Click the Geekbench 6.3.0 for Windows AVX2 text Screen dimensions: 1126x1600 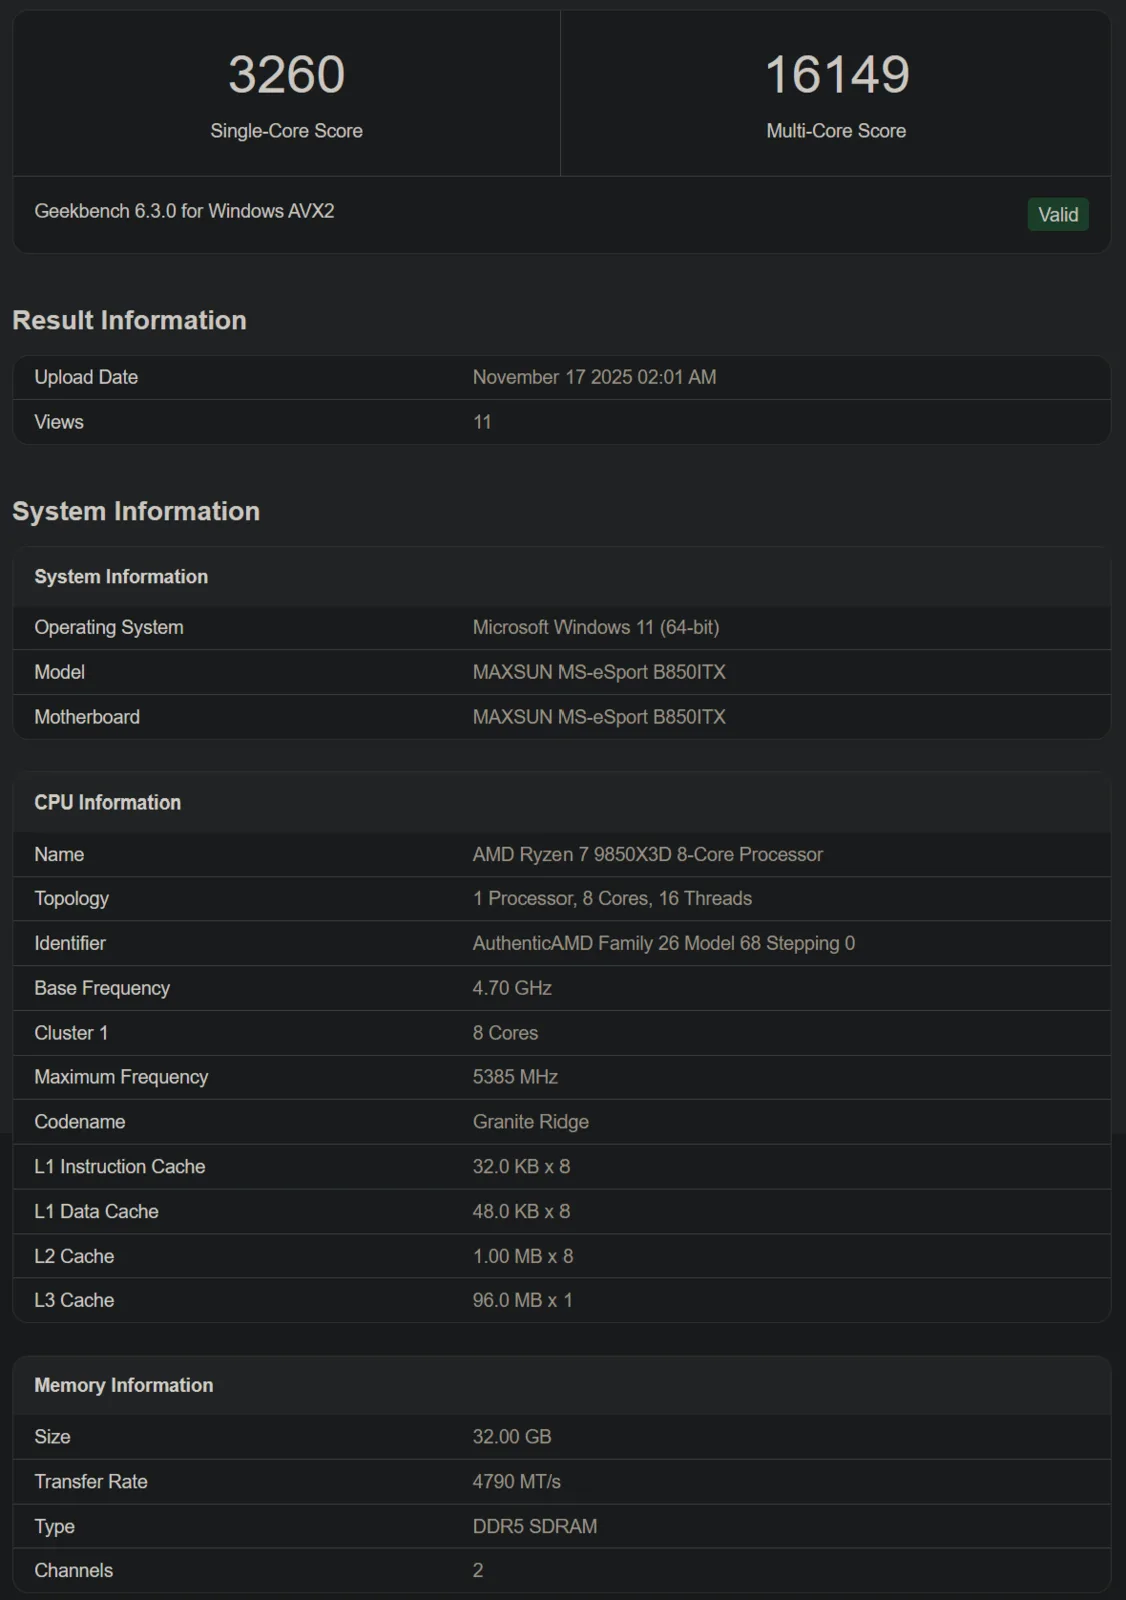click(x=184, y=211)
